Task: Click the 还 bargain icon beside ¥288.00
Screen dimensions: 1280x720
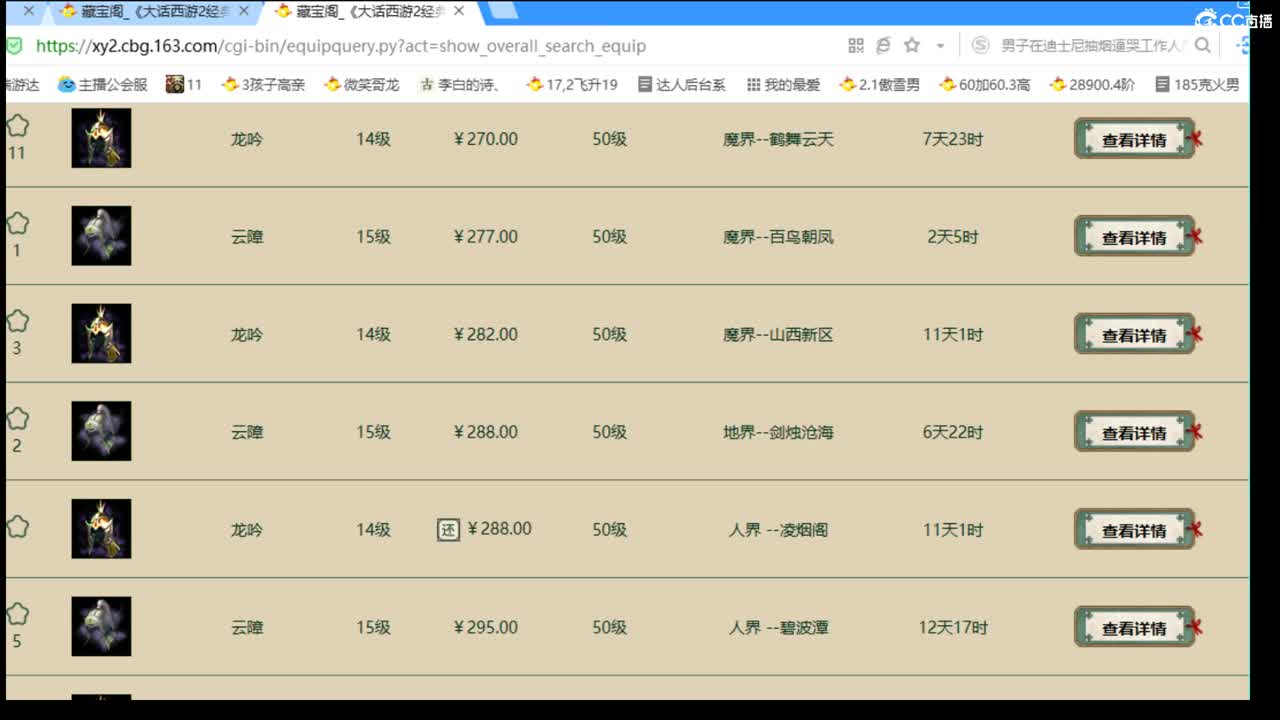Action: click(x=448, y=529)
